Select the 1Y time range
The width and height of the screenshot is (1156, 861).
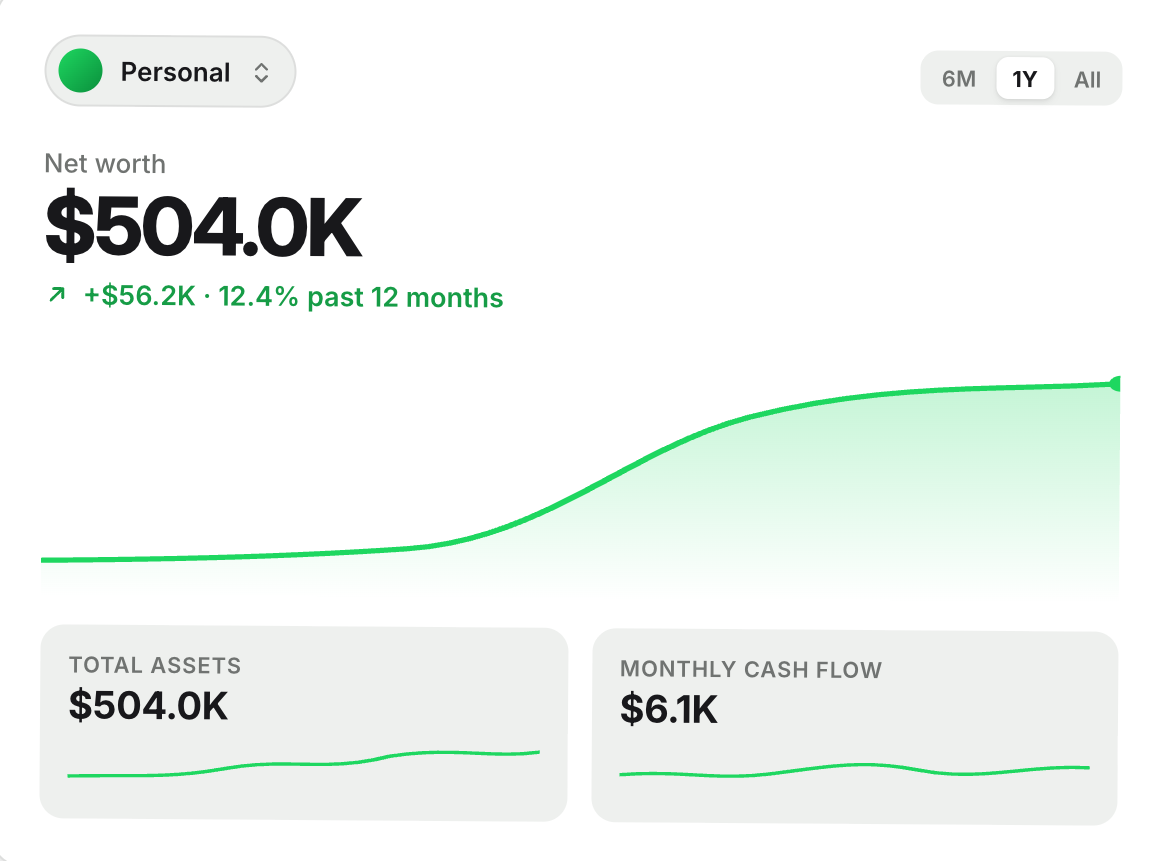[1025, 79]
